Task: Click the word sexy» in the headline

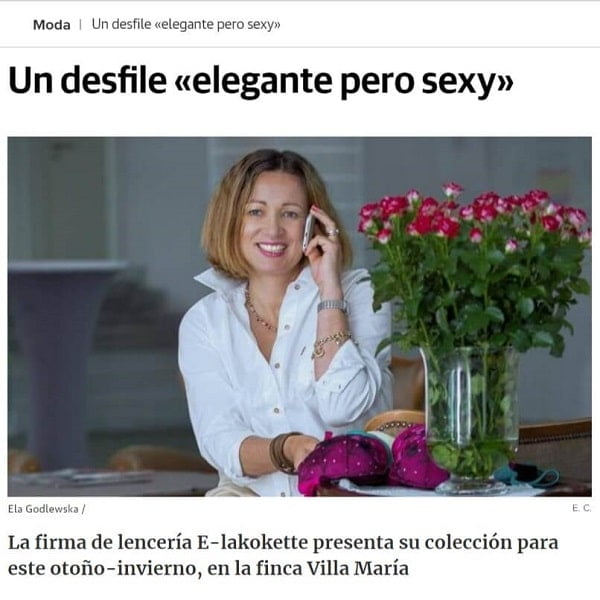Action: (467, 83)
